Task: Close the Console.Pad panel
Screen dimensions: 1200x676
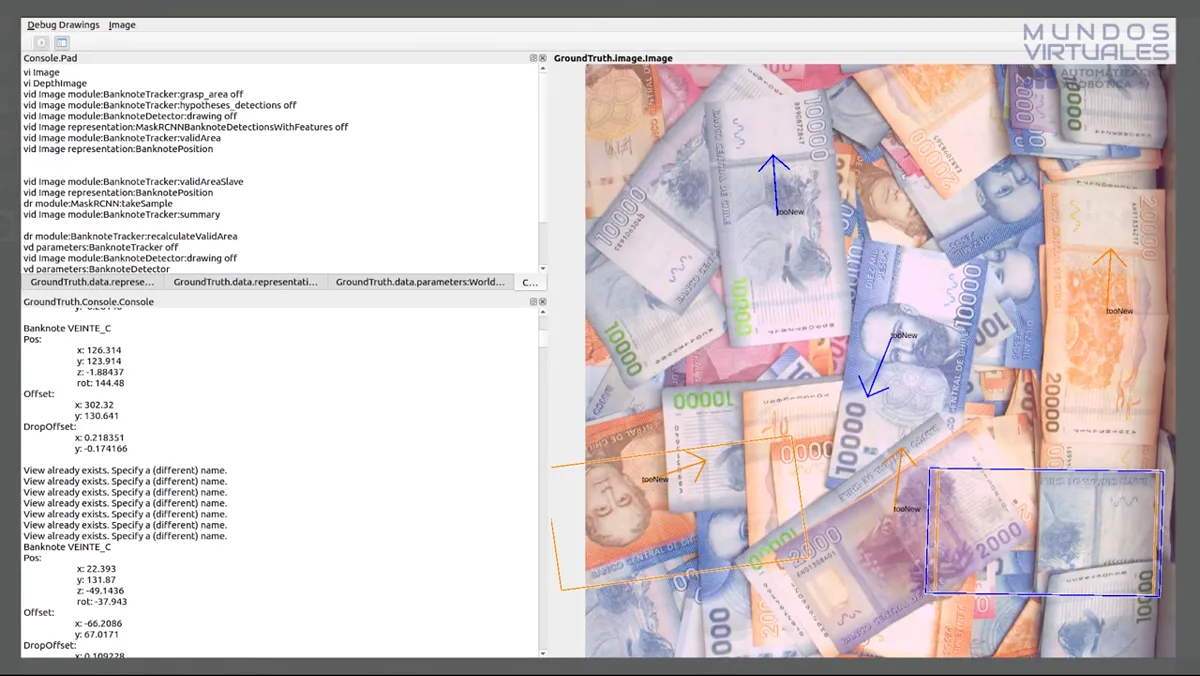Action: (543, 58)
